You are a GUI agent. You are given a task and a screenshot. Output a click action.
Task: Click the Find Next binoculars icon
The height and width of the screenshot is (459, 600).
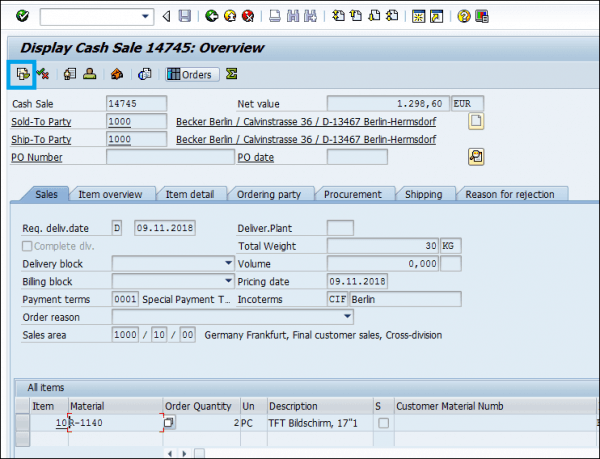pyautogui.click(x=310, y=16)
